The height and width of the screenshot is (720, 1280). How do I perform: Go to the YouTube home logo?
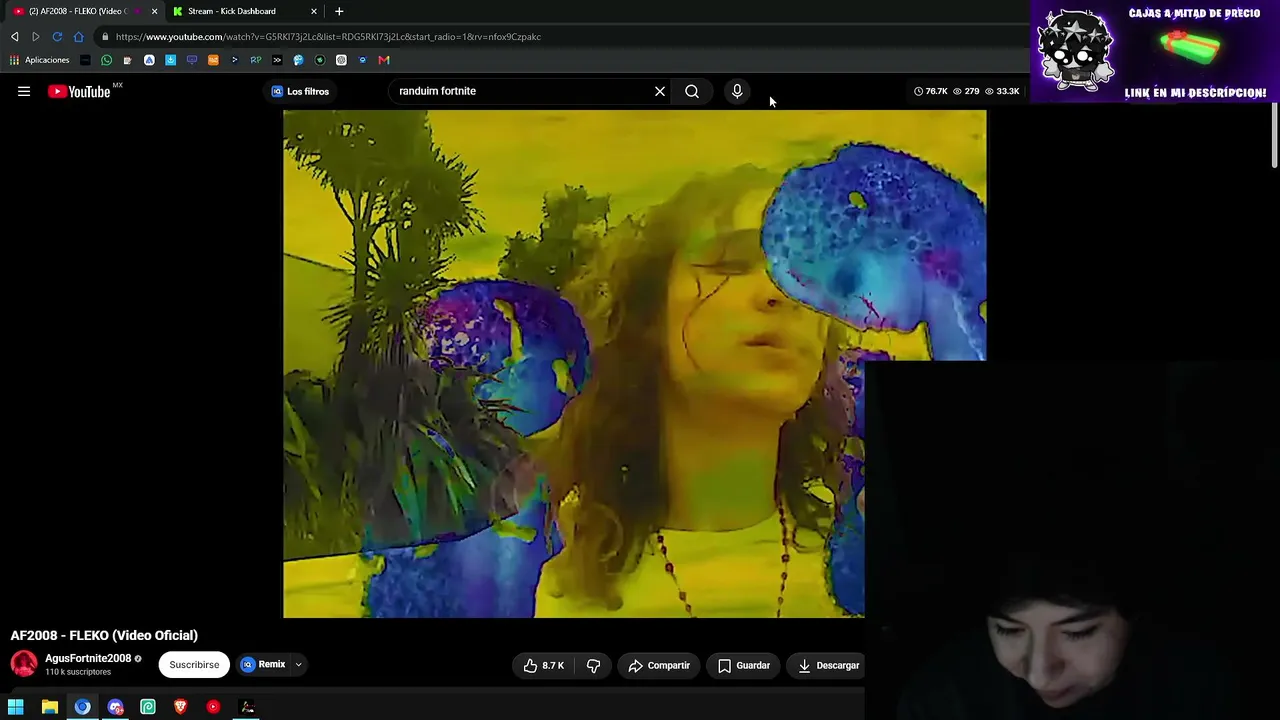[x=79, y=91]
